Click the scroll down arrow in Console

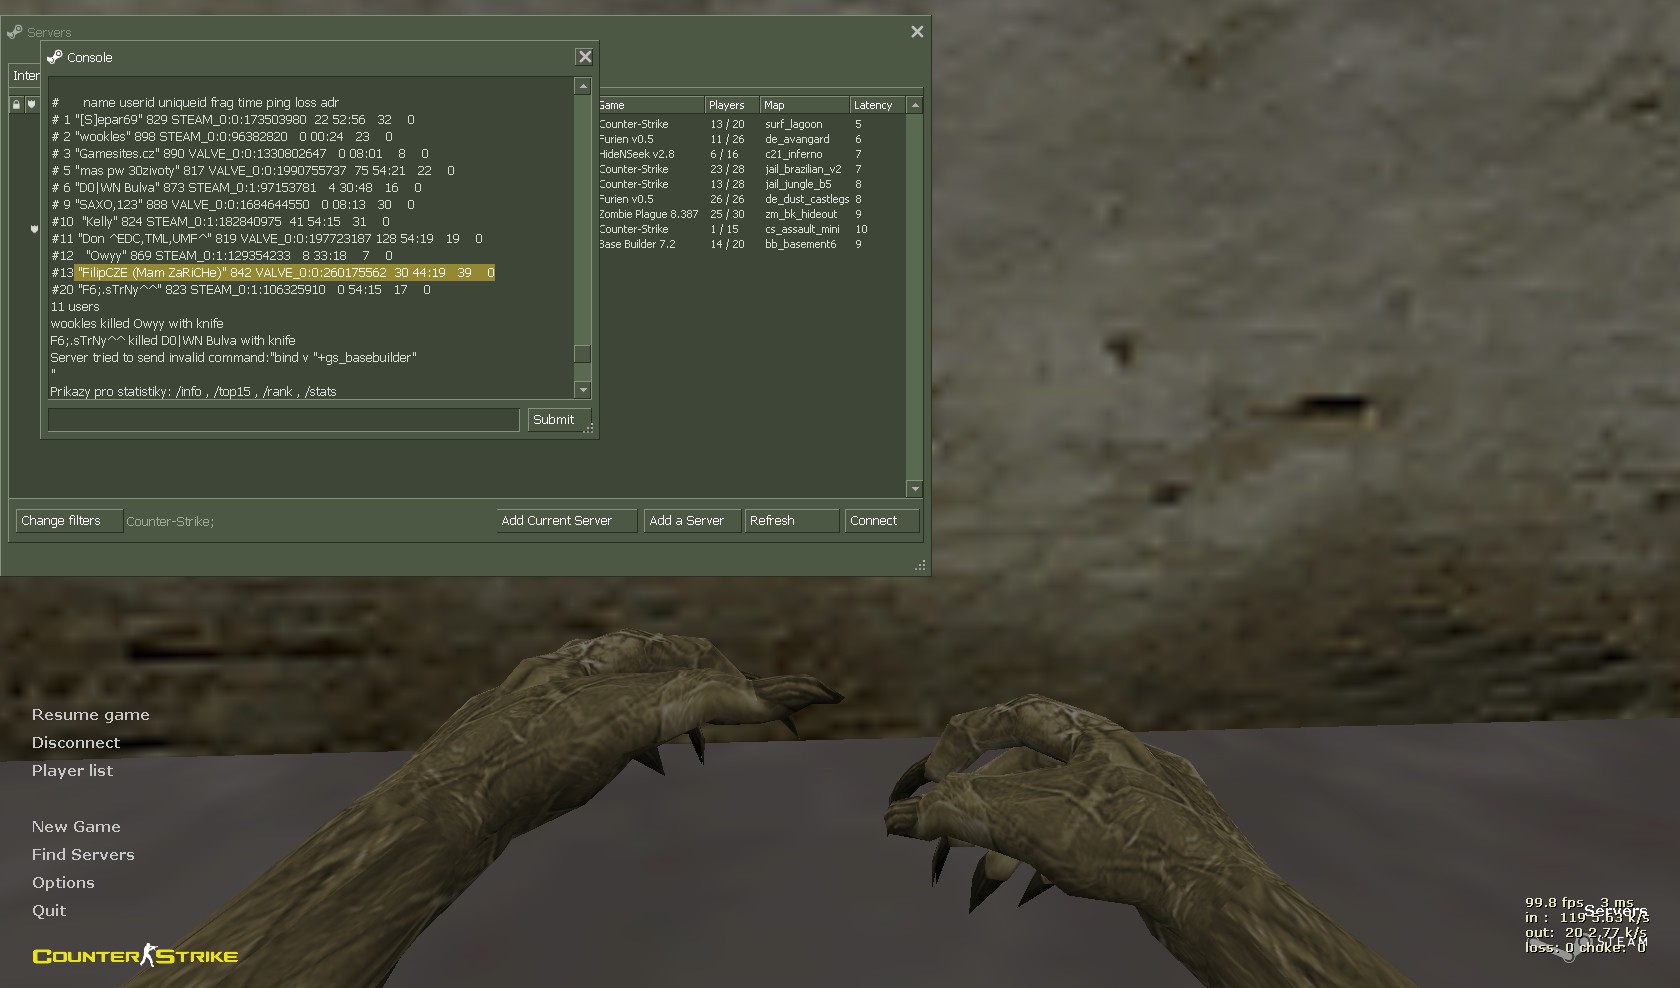[x=583, y=390]
